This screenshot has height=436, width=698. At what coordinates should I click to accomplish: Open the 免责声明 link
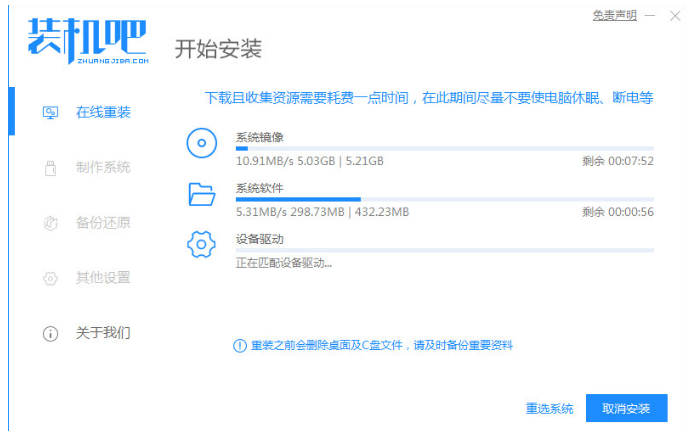coord(613,15)
